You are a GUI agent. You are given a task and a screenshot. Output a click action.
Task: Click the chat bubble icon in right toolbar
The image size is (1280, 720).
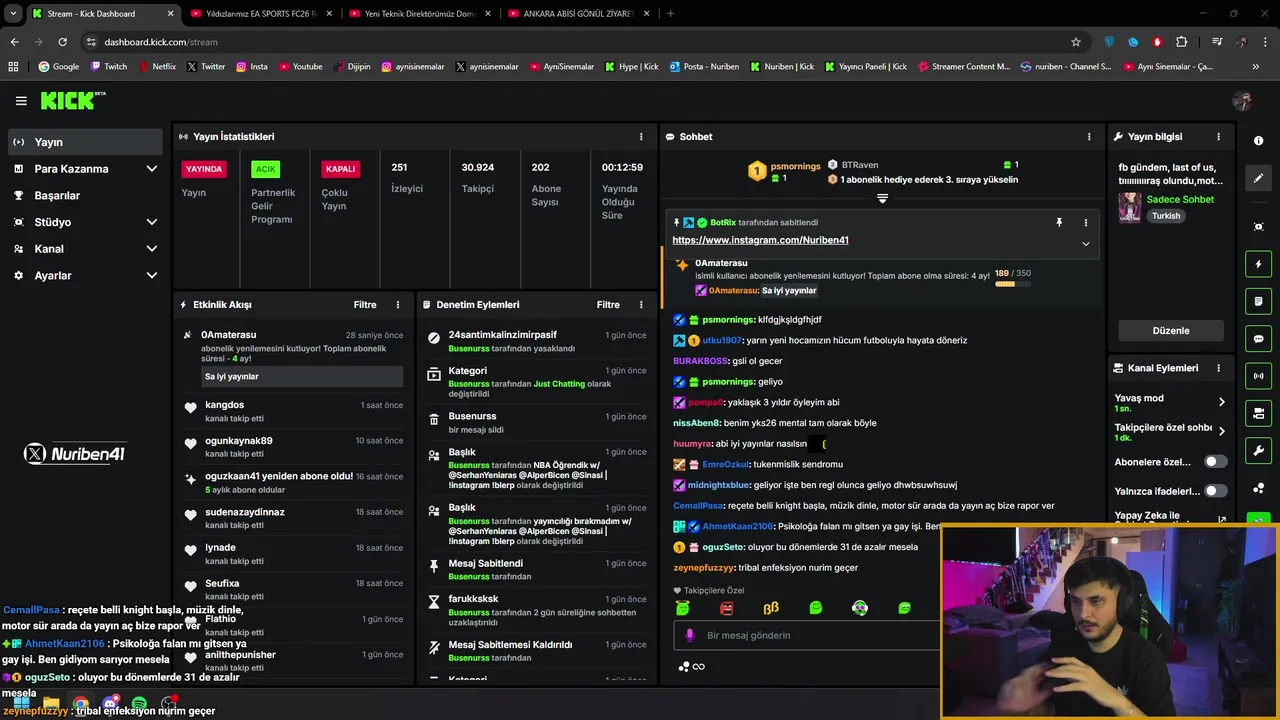[1258, 339]
